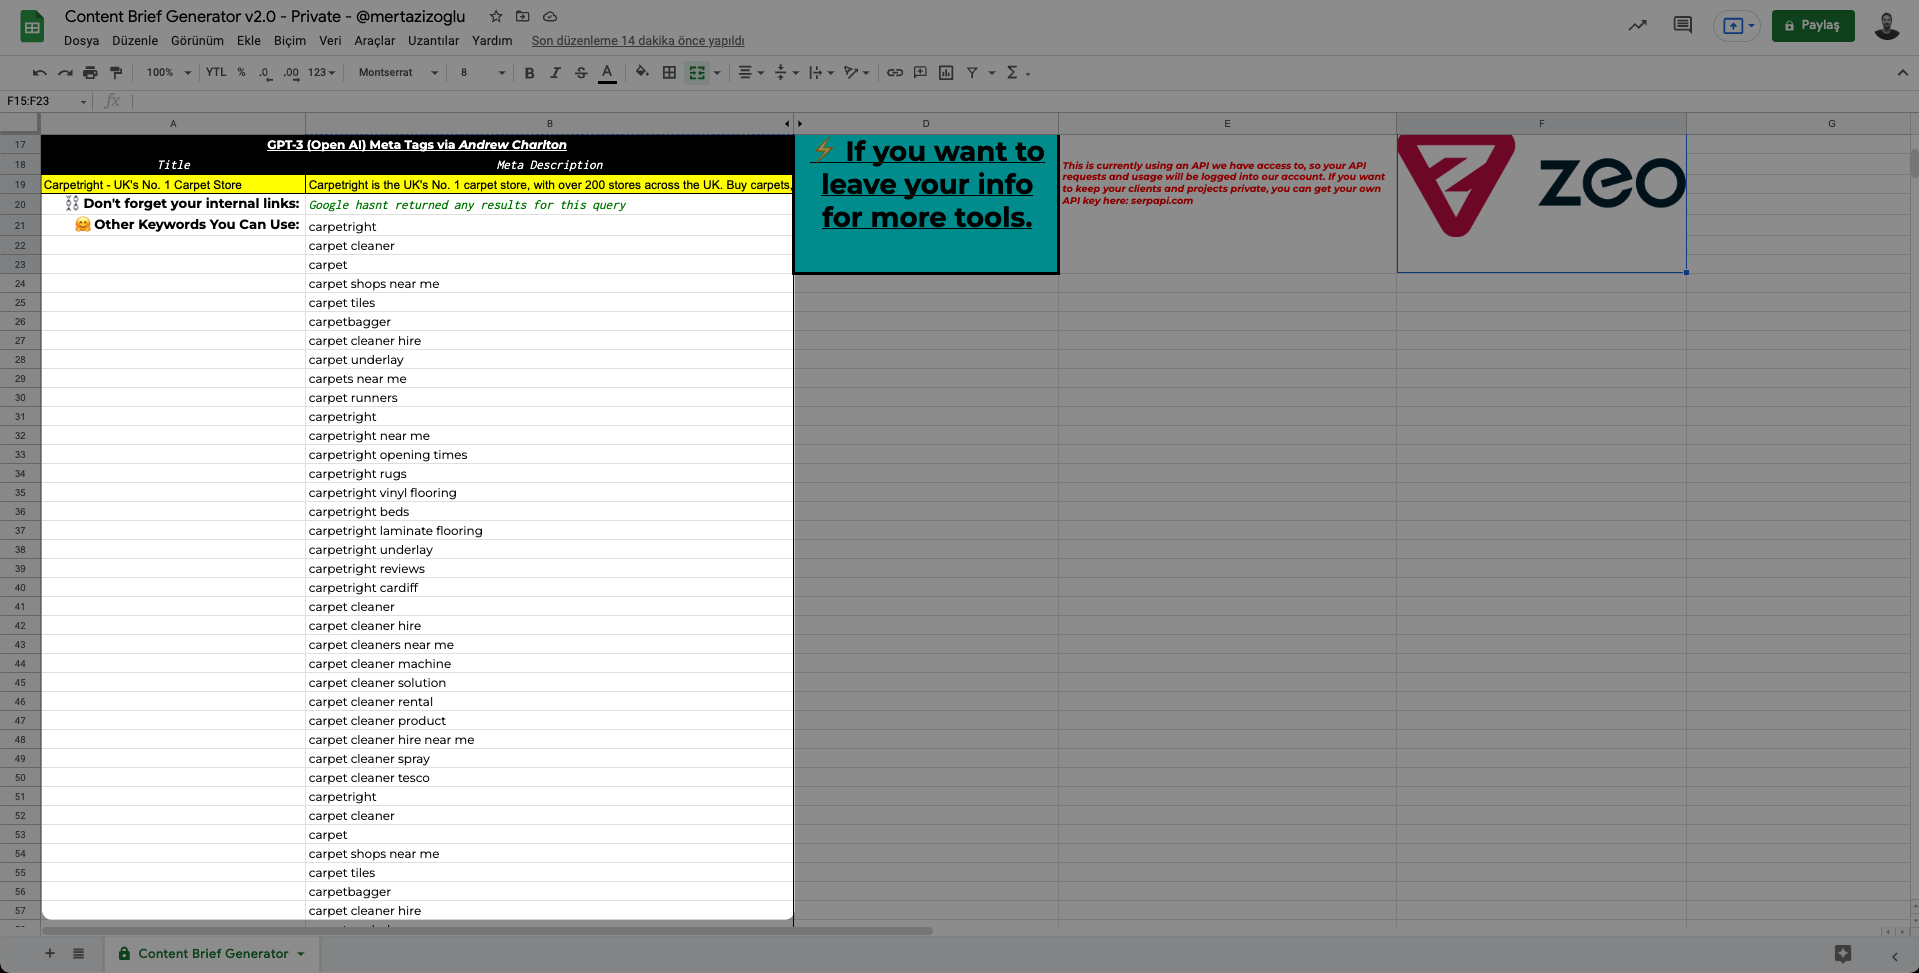Open horizontal align dropdown
Viewport: 1919px width, 973px height.
tap(751, 73)
